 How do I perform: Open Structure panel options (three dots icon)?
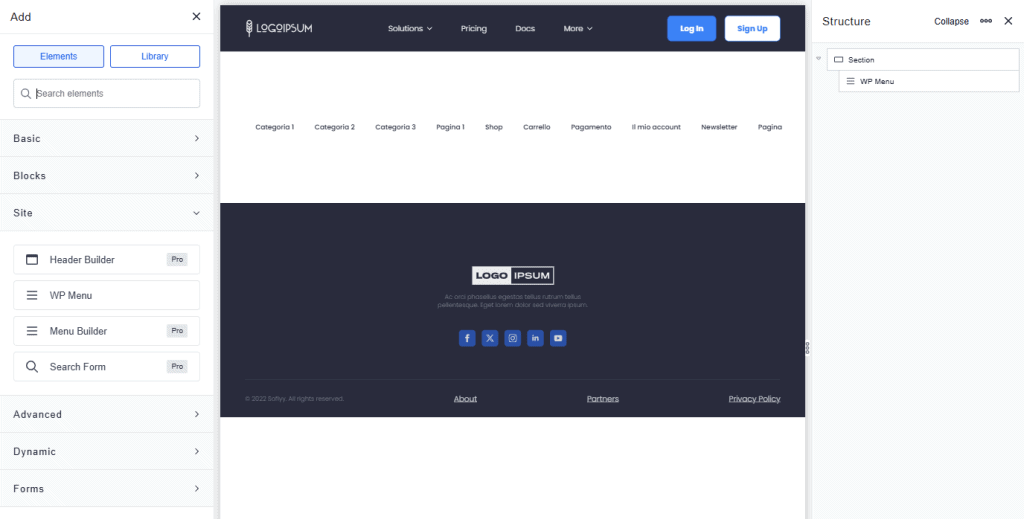point(986,21)
